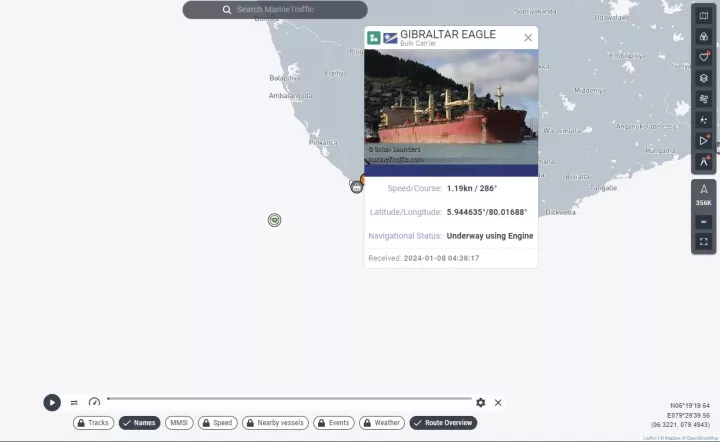720x442 pixels.
Task: Start track playback with play button
Action: click(x=52, y=403)
